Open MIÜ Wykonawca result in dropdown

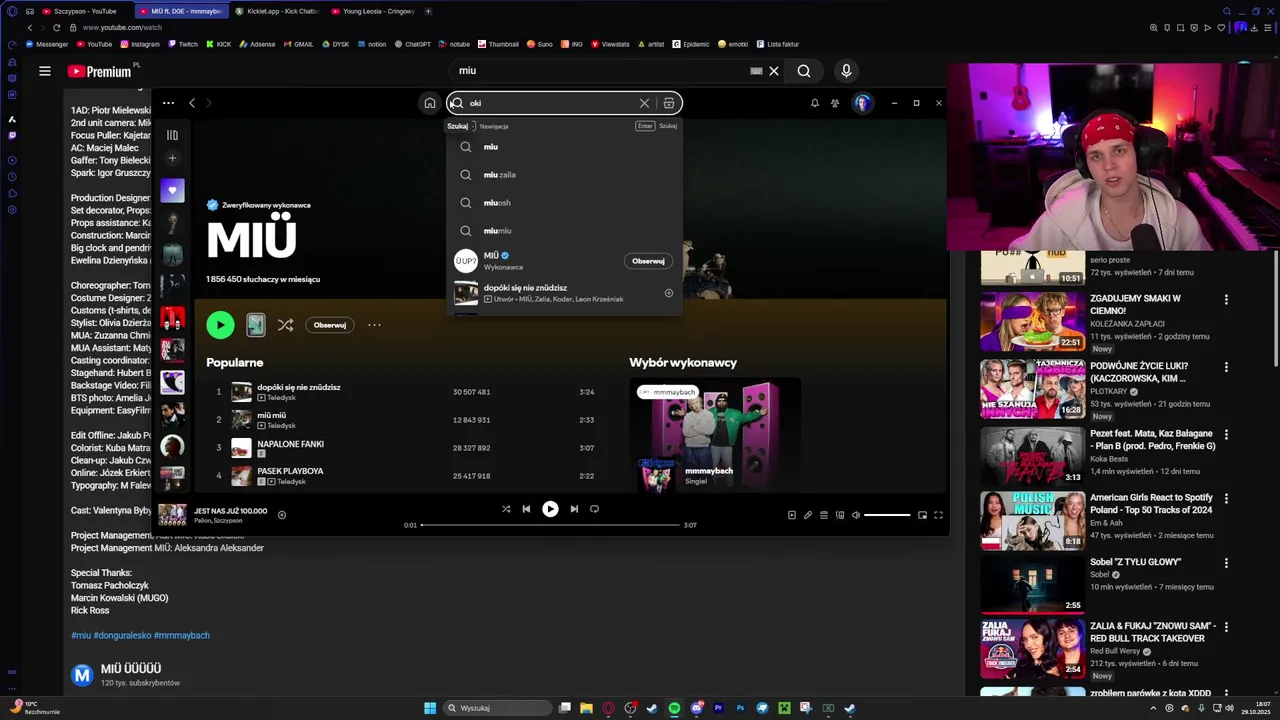click(x=564, y=261)
